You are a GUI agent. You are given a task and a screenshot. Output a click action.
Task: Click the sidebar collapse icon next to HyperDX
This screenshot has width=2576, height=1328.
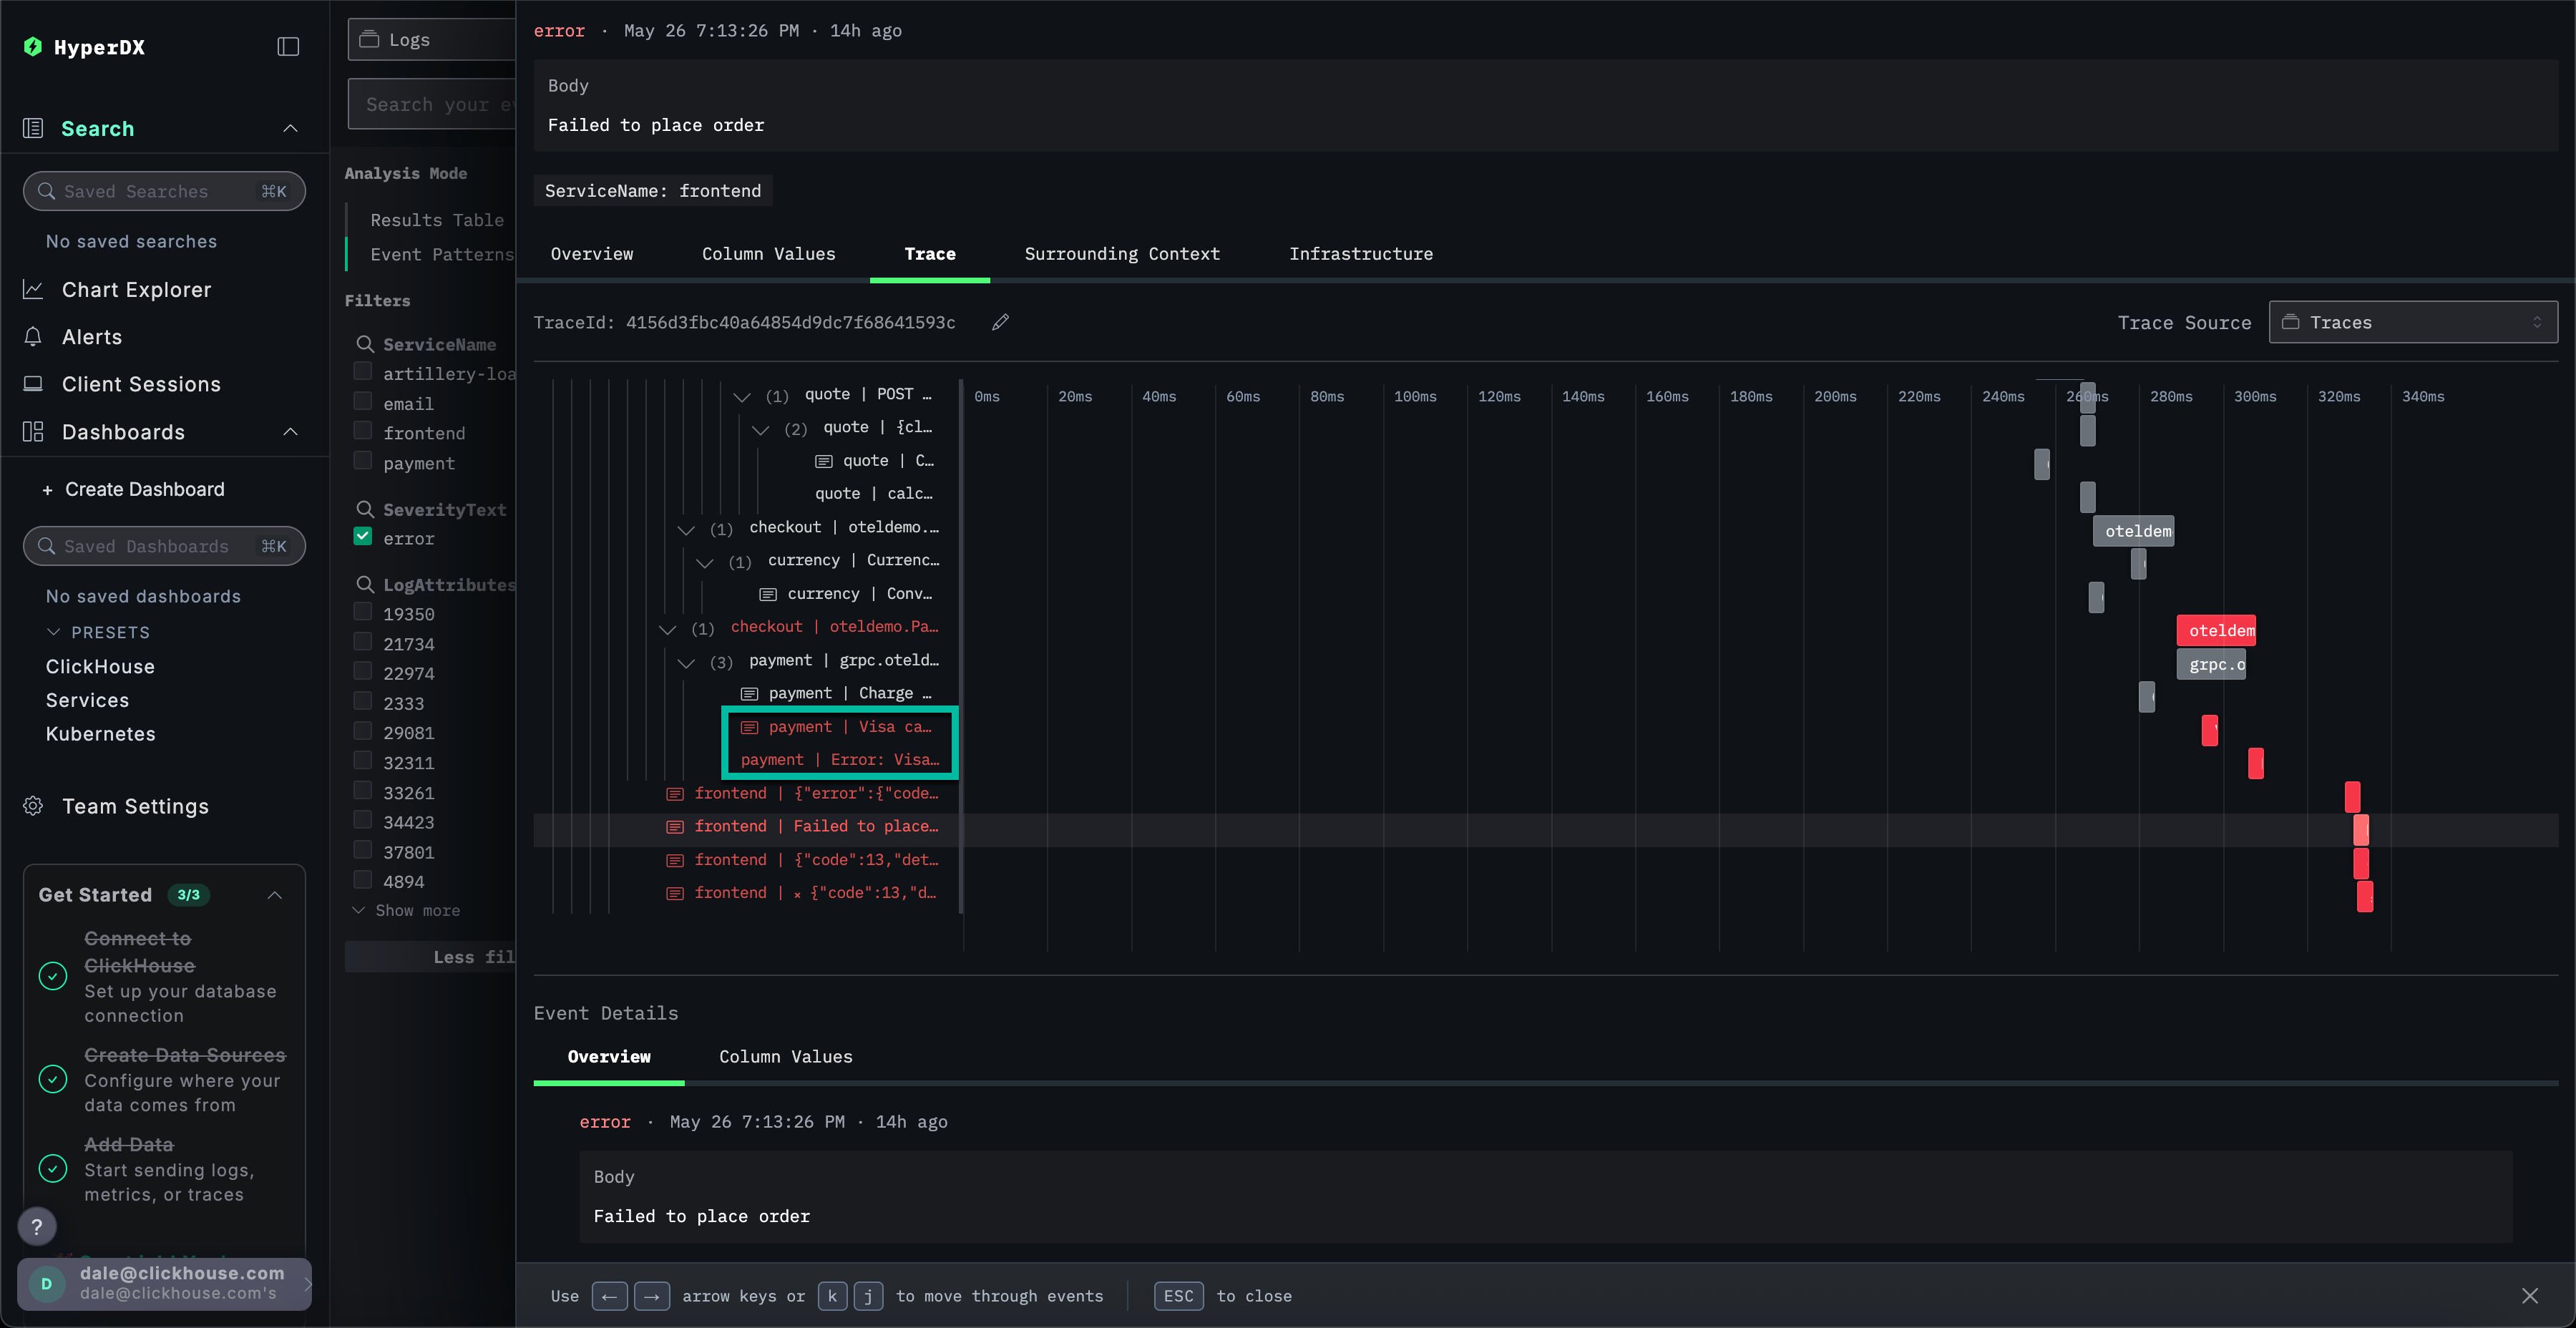click(288, 47)
